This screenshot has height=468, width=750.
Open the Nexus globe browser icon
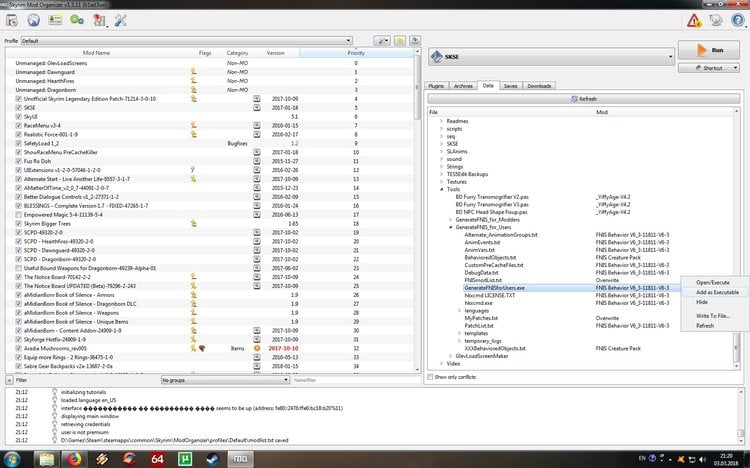point(33,20)
